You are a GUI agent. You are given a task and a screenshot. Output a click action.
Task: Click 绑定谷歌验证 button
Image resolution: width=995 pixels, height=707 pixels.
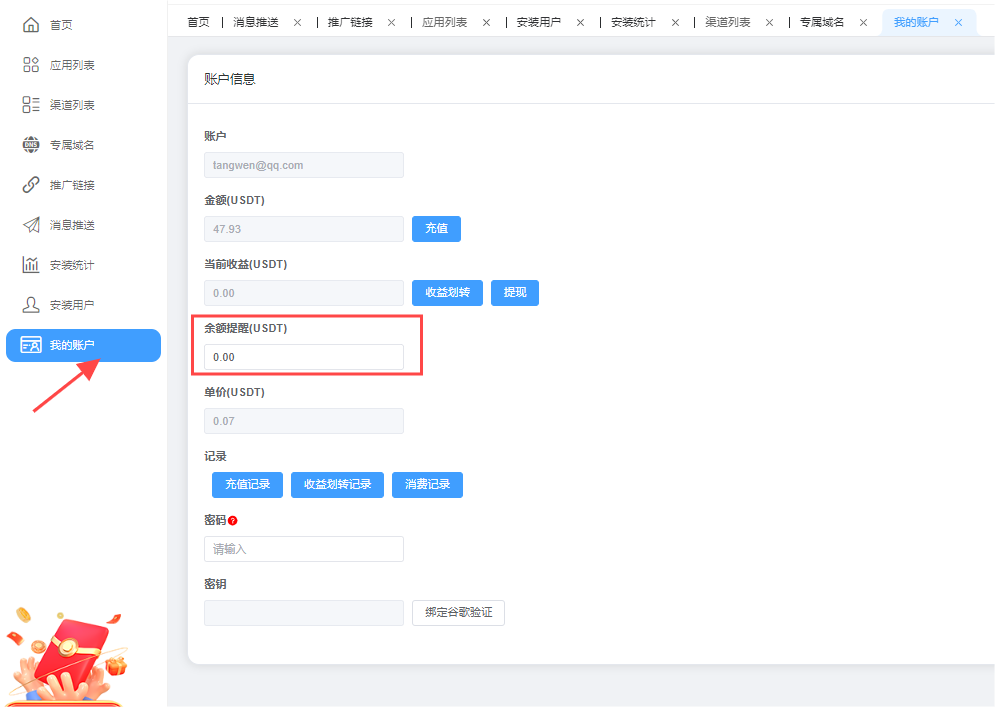pos(458,613)
